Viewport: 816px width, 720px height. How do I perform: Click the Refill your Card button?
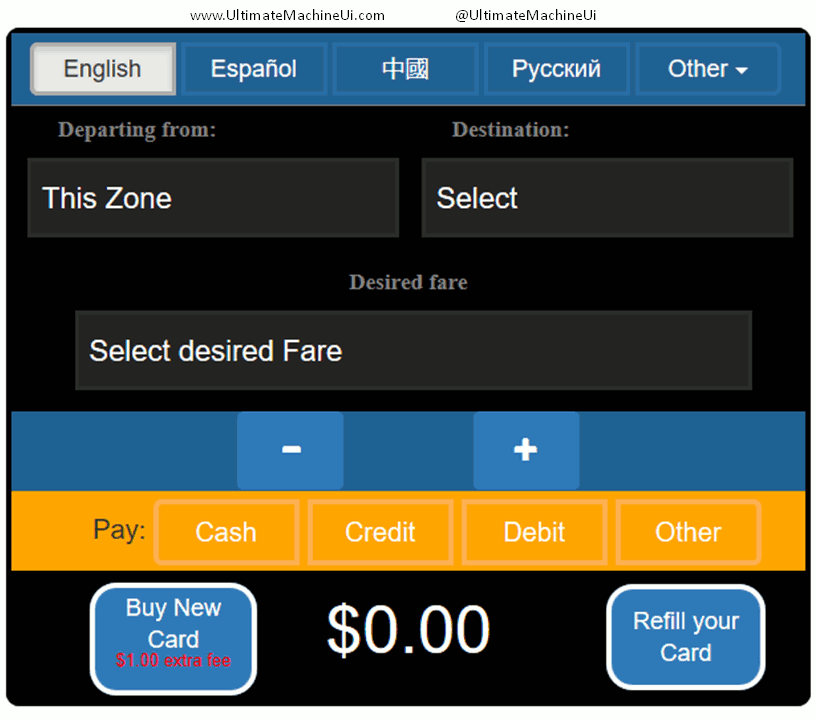pyautogui.click(x=685, y=637)
